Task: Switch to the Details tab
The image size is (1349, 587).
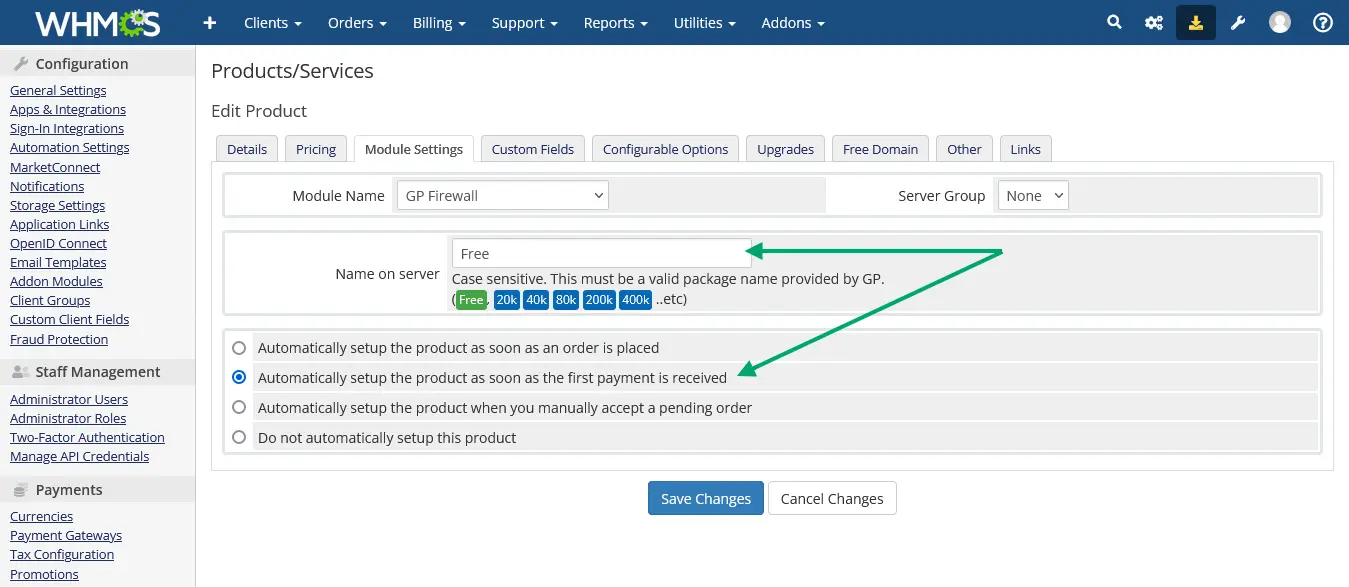Action: [x=247, y=149]
